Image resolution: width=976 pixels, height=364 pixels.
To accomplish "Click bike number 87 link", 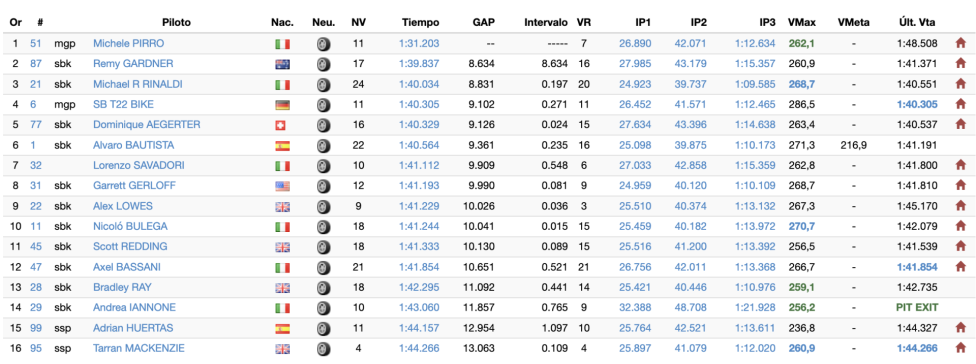I will 35,63.
